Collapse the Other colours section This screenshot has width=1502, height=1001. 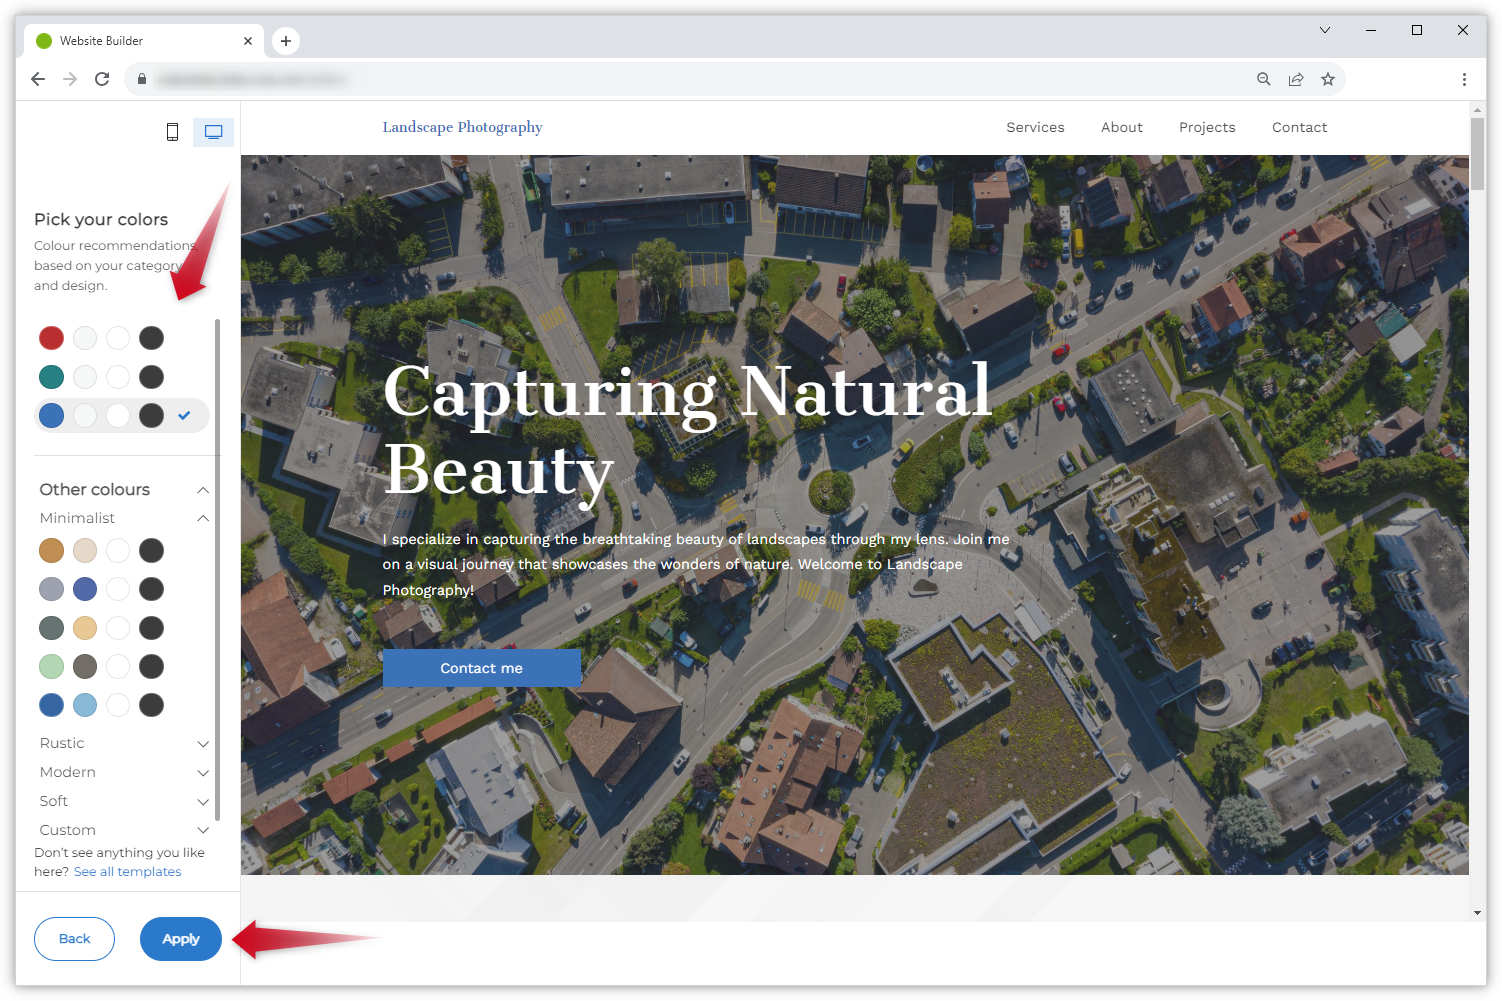point(203,490)
